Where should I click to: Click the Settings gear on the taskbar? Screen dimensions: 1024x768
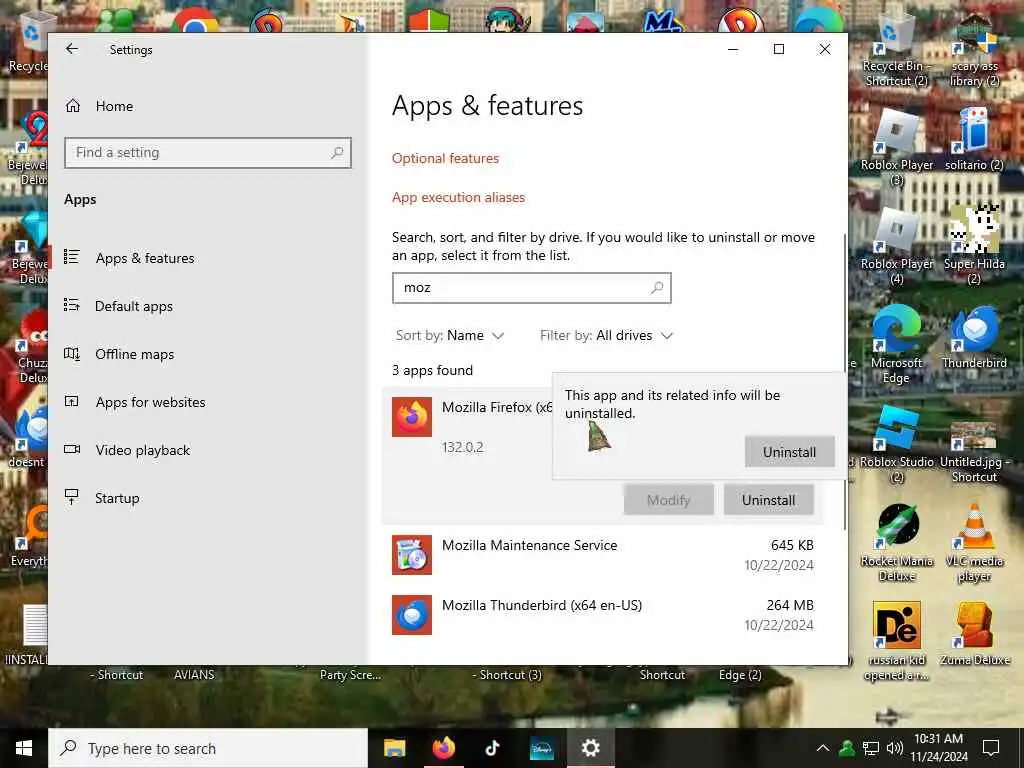click(x=590, y=748)
